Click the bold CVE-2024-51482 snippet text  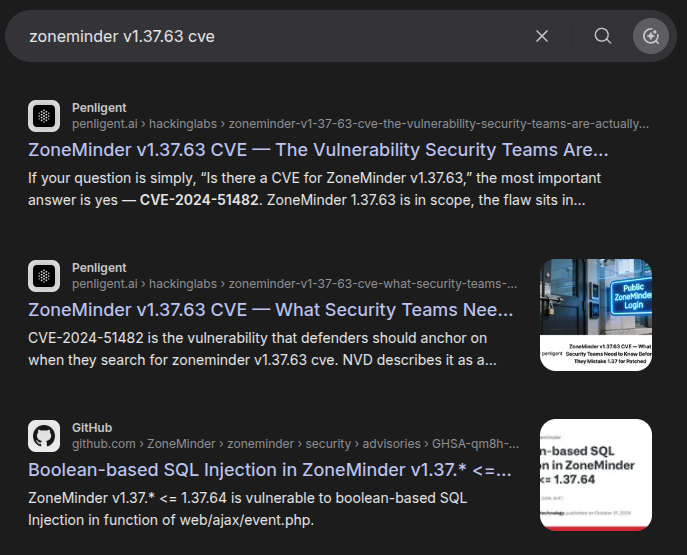[x=199, y=200]
